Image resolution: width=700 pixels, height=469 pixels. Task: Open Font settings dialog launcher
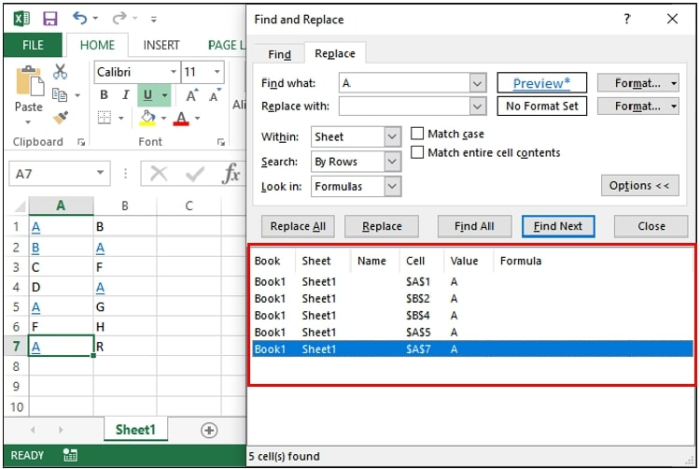pos(221,142)
